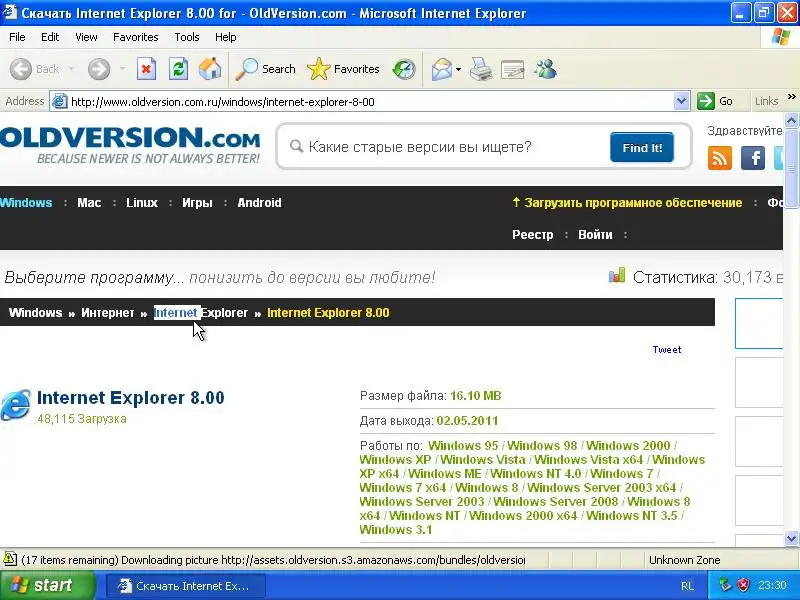The width and height of the screenshot is (800, 600).
Task: Click the Реестр link
Action: (533, 235)
